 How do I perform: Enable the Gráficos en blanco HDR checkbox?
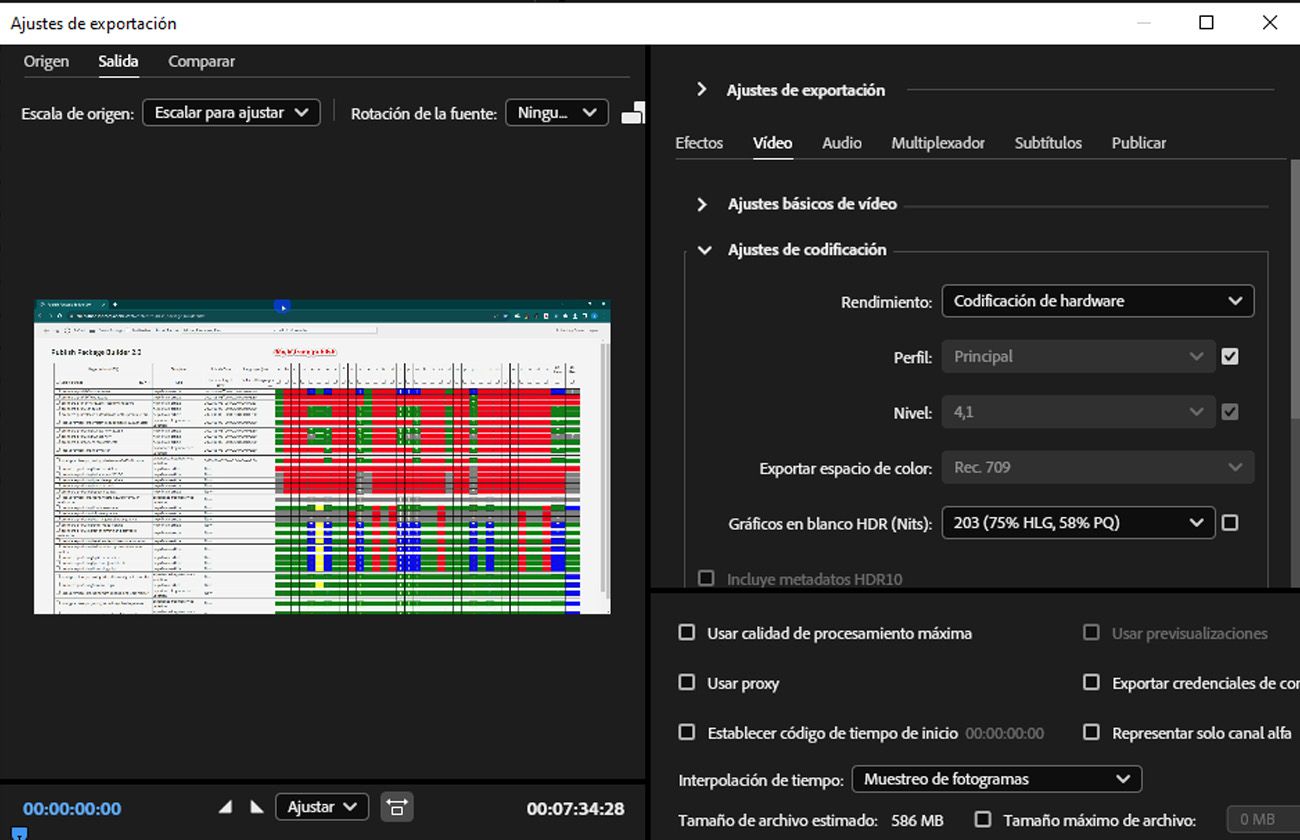(x=1230, y=522)
